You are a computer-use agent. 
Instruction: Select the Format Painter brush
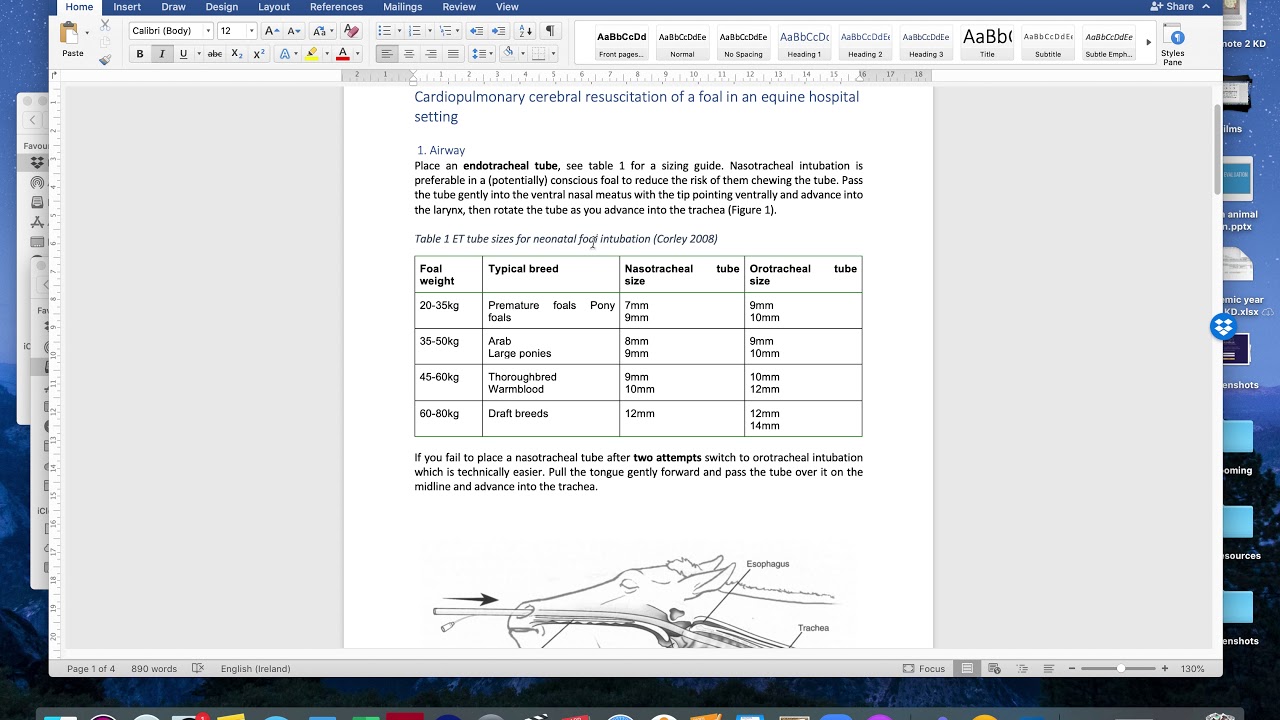click(105, 60)
